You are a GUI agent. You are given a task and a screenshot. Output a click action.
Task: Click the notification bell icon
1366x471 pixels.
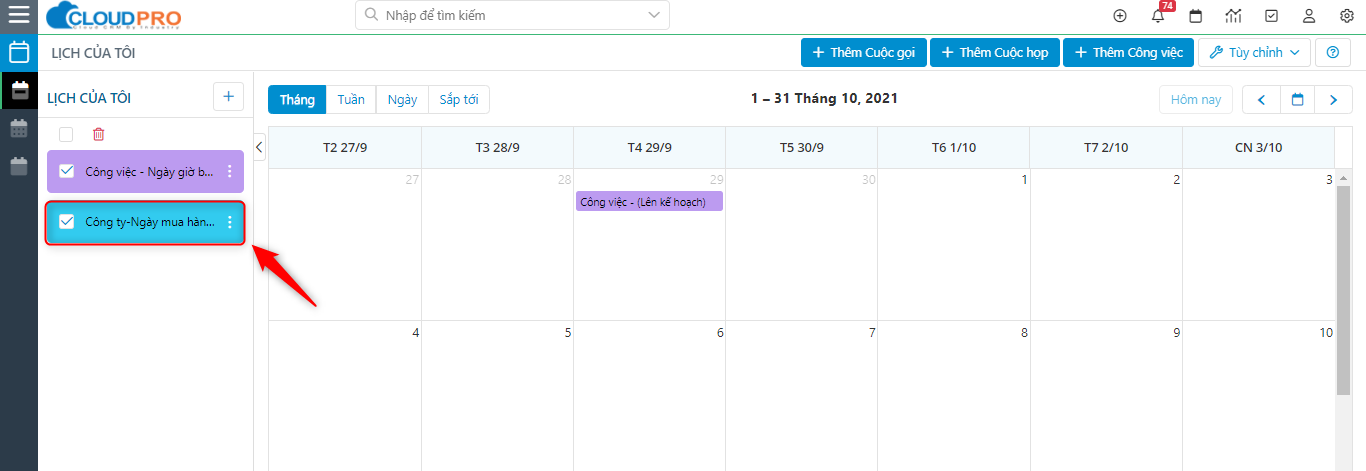tap(1158, 16)
